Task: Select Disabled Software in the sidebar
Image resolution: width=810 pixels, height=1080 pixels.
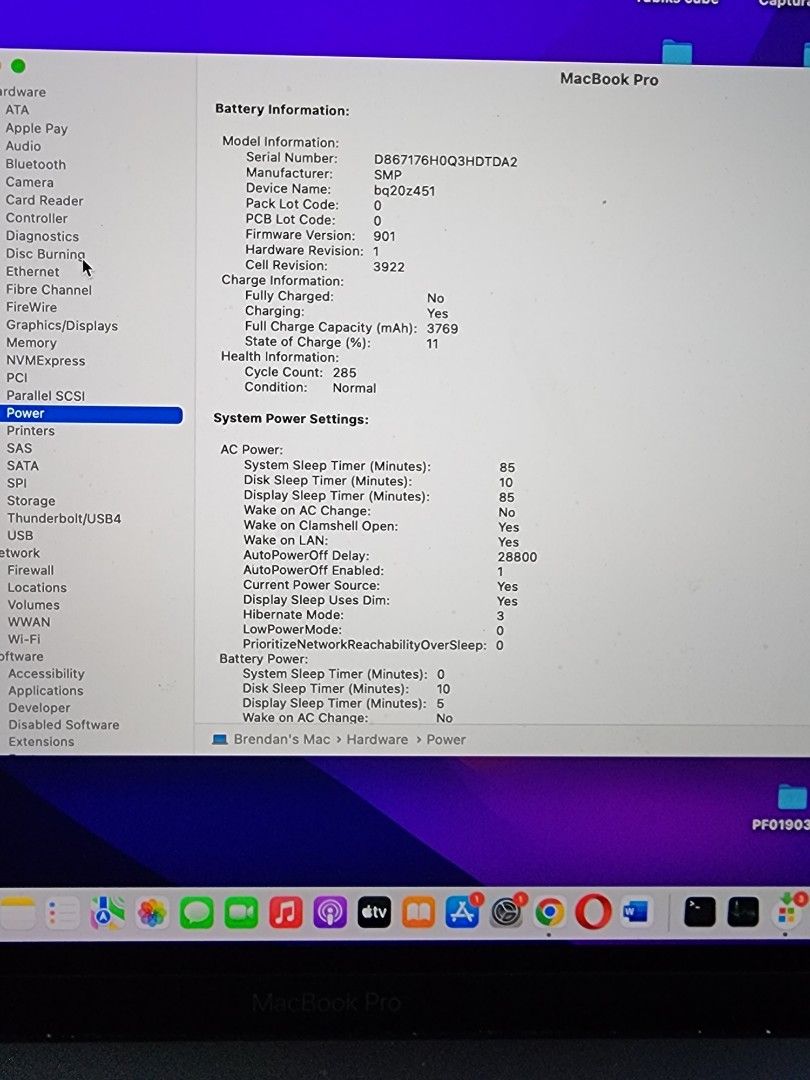Action: pos(64,725)
